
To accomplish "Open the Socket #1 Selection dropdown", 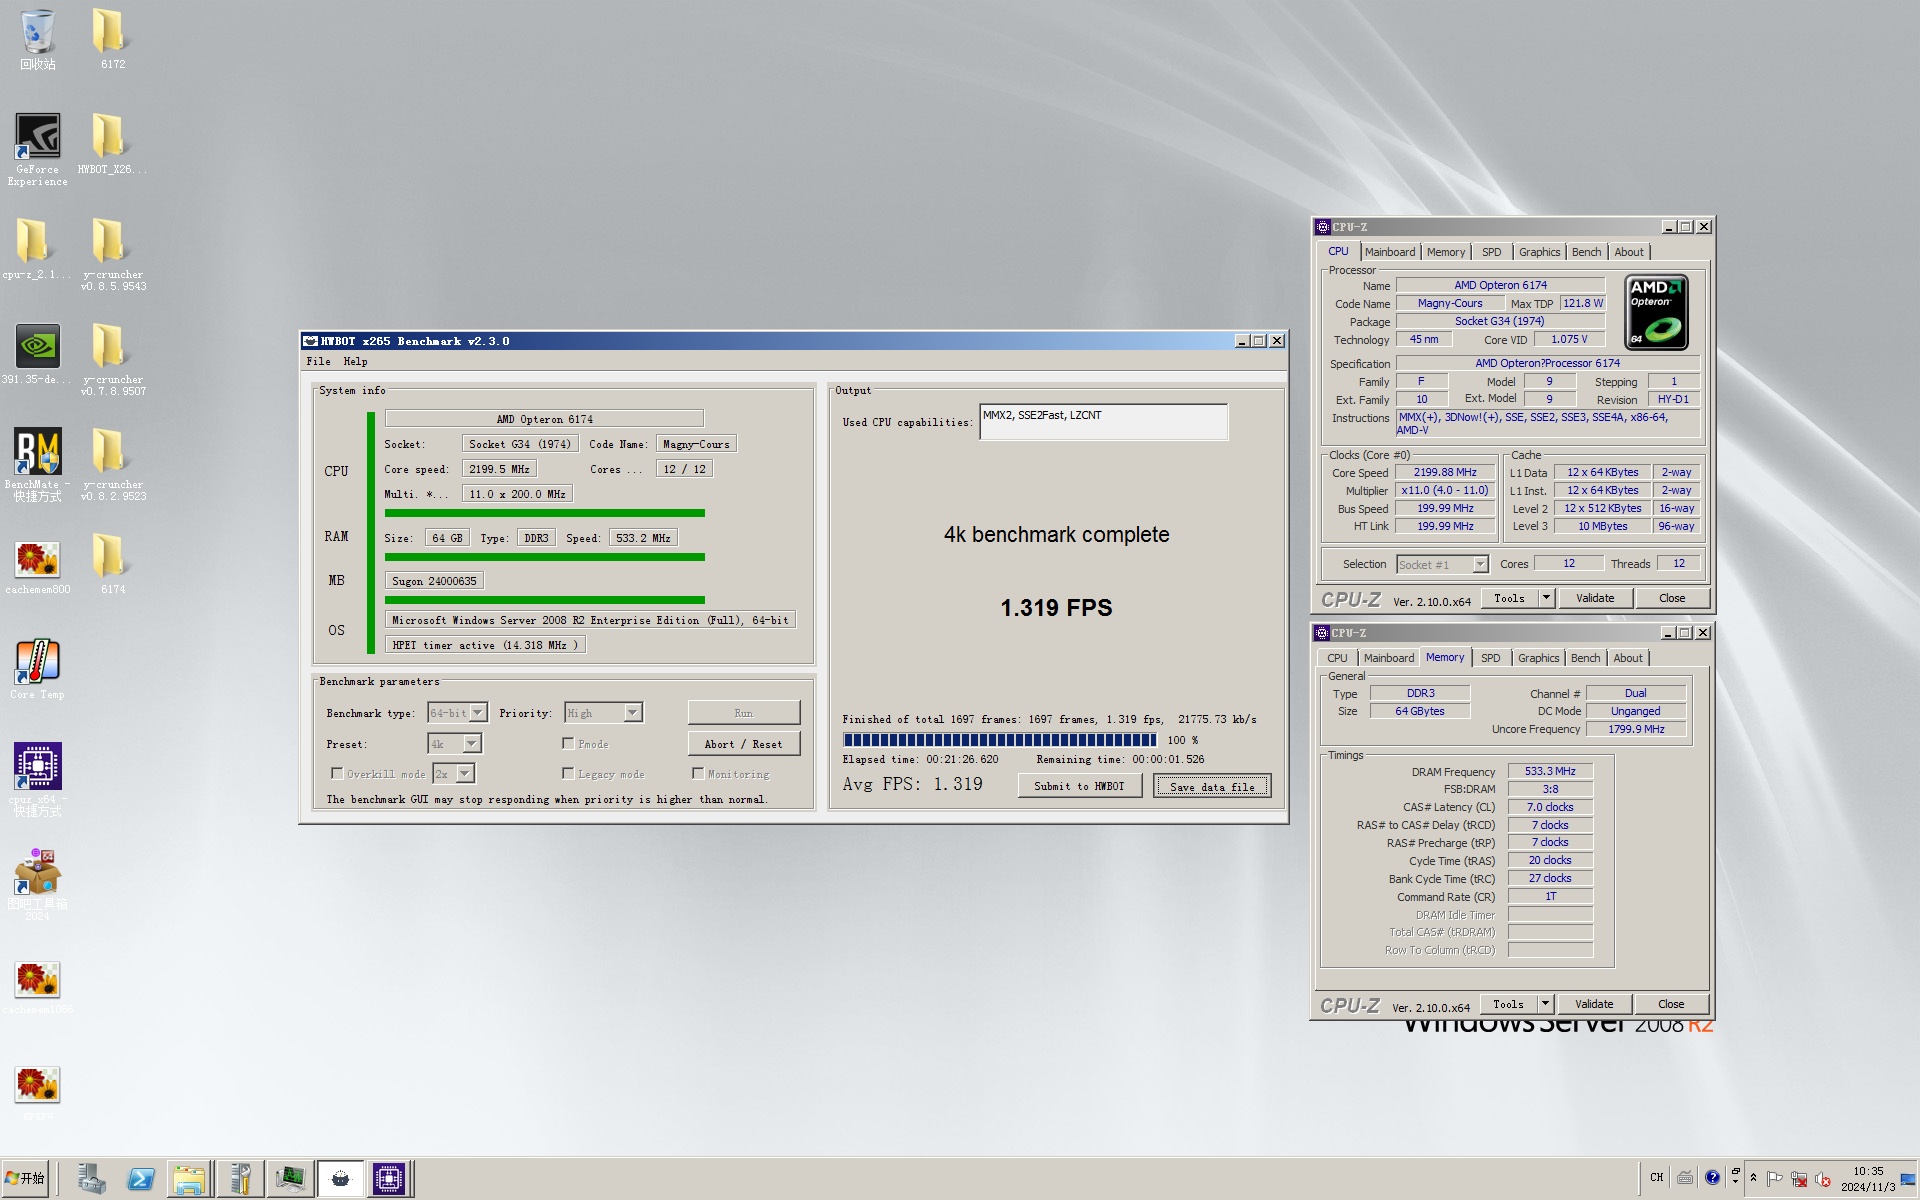I will [1442, 565].
